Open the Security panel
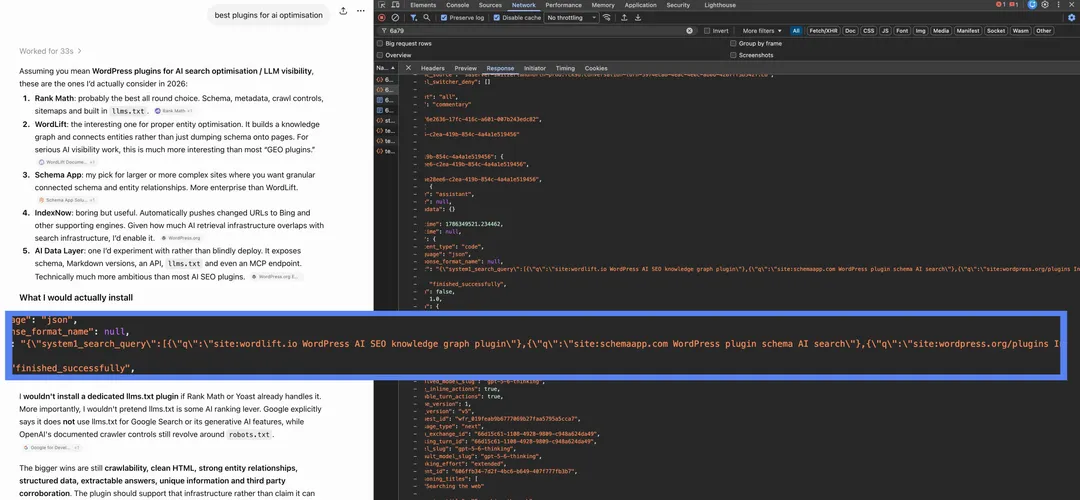 click(678, 5)
